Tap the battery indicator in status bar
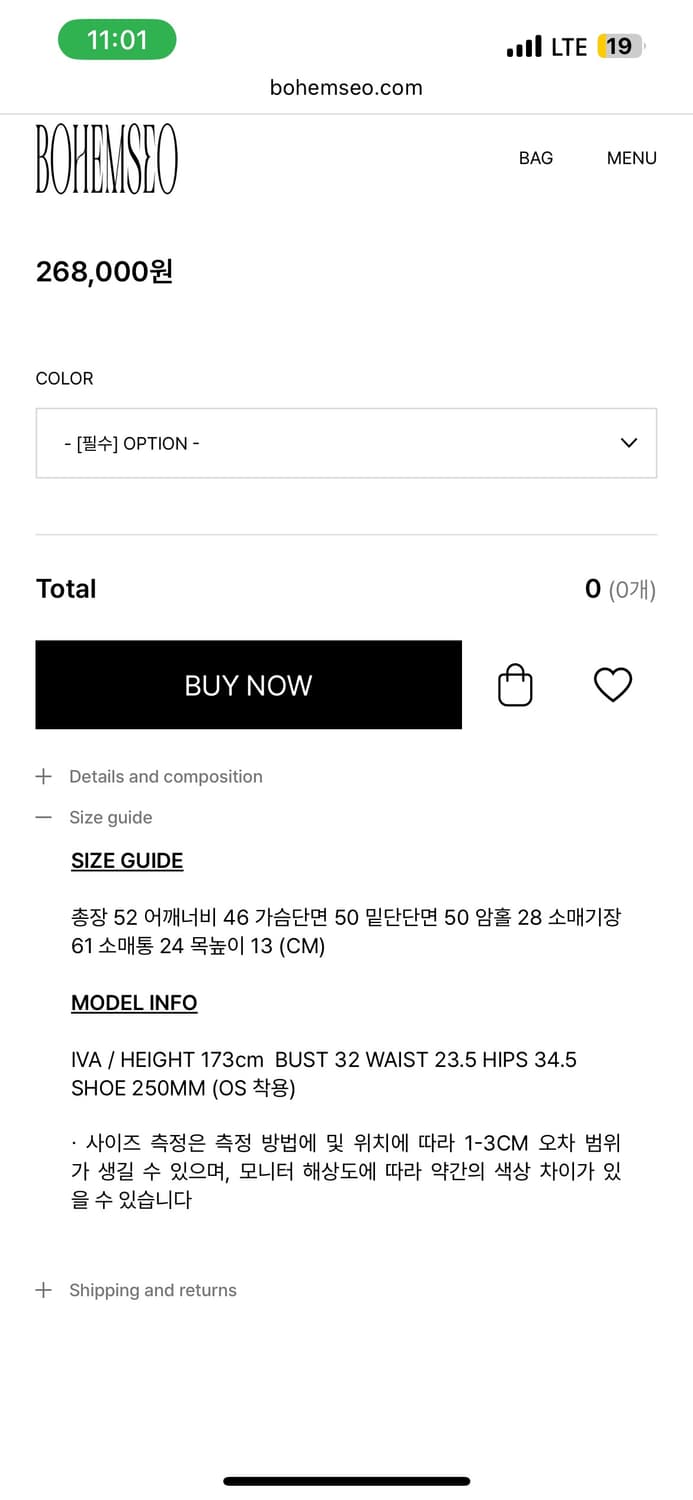 pos(620,46)
